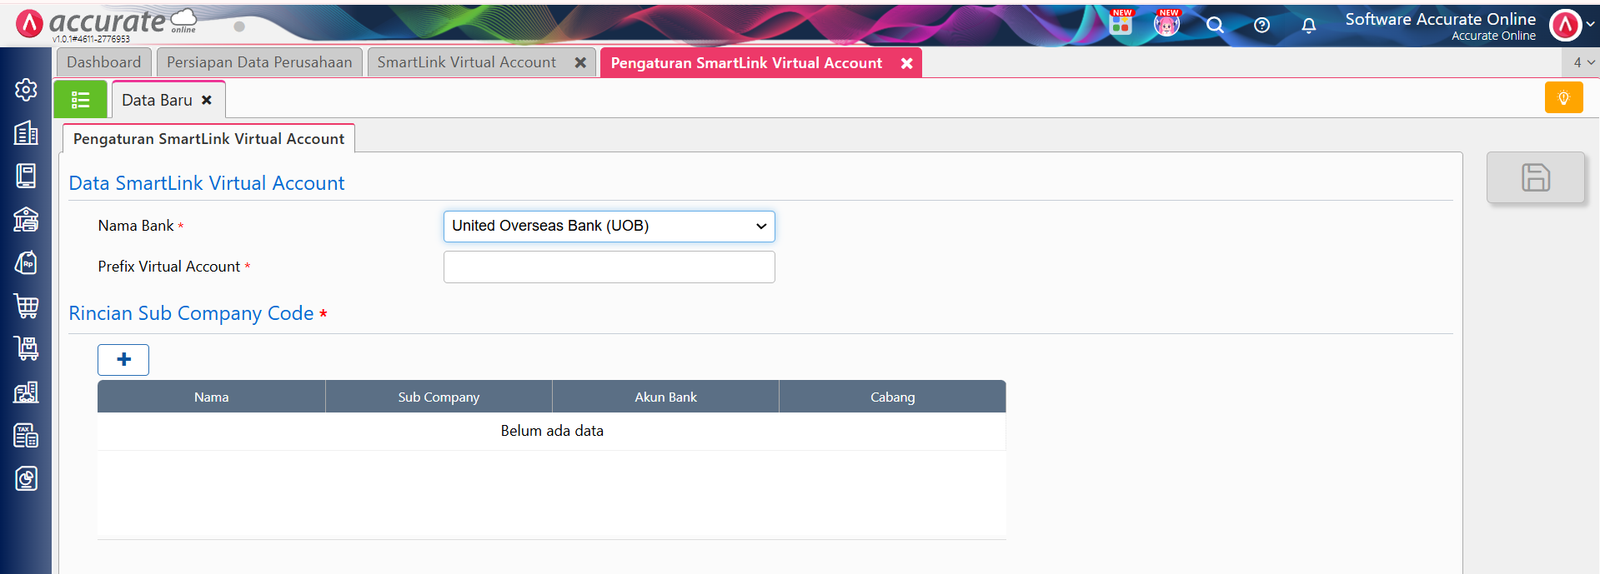The image size is (1600, 574).
Task: Open the Cash & Bank icon in sidebar
Action: (x=26, y=219)
